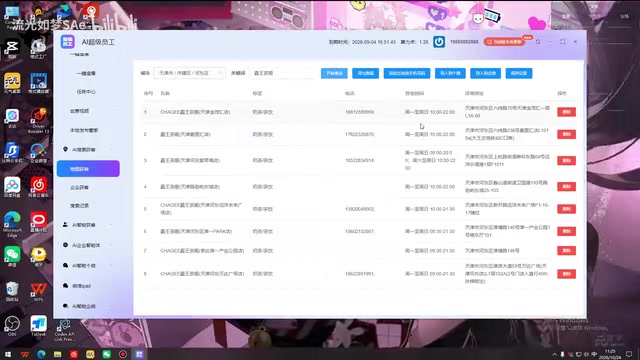The image size is (640, 360).
Task: Click the notification icon in system tray
Action: point(629,354)
